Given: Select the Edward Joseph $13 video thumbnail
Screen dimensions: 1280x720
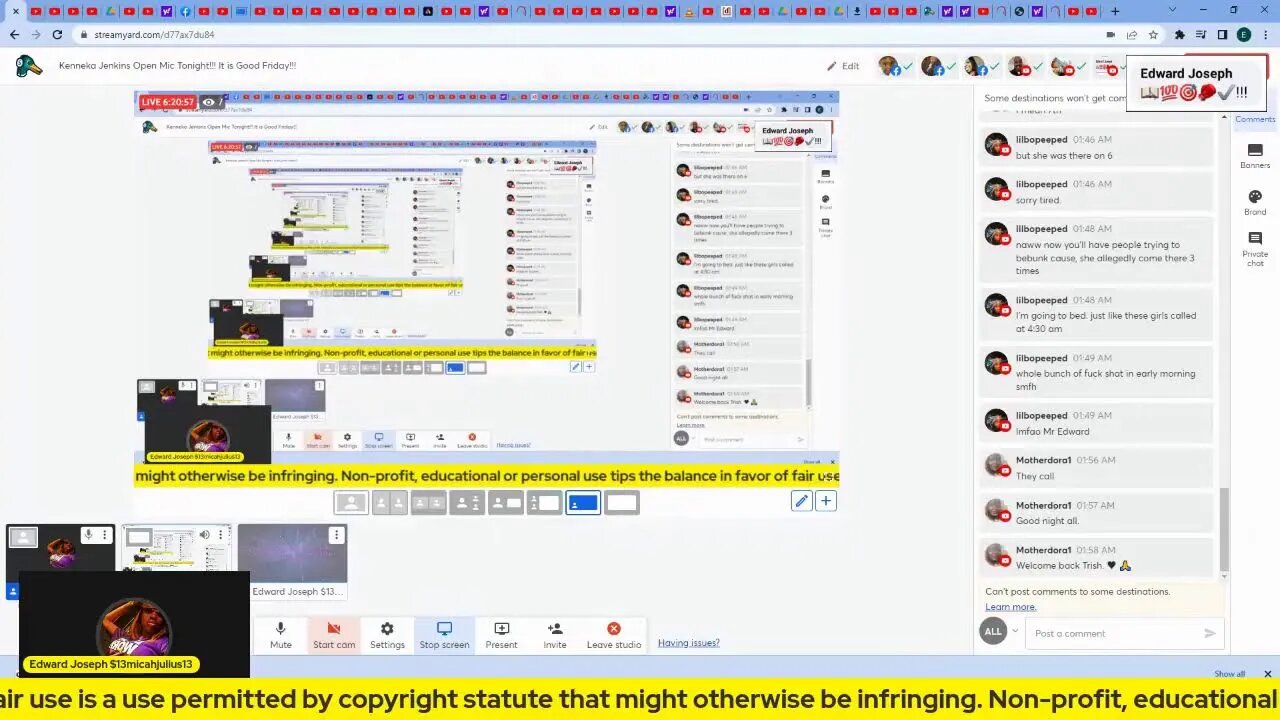Looking at the screenshot, I should [292, 555].
